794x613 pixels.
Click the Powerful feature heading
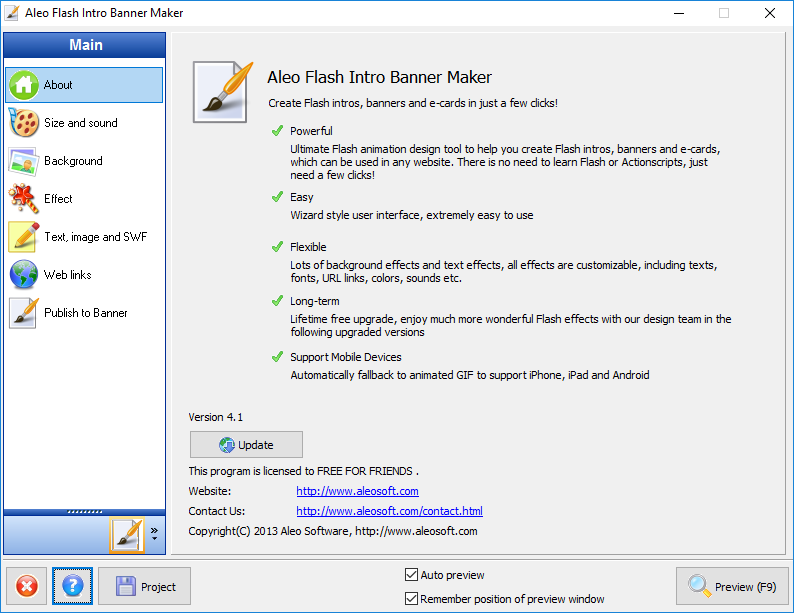311,131
